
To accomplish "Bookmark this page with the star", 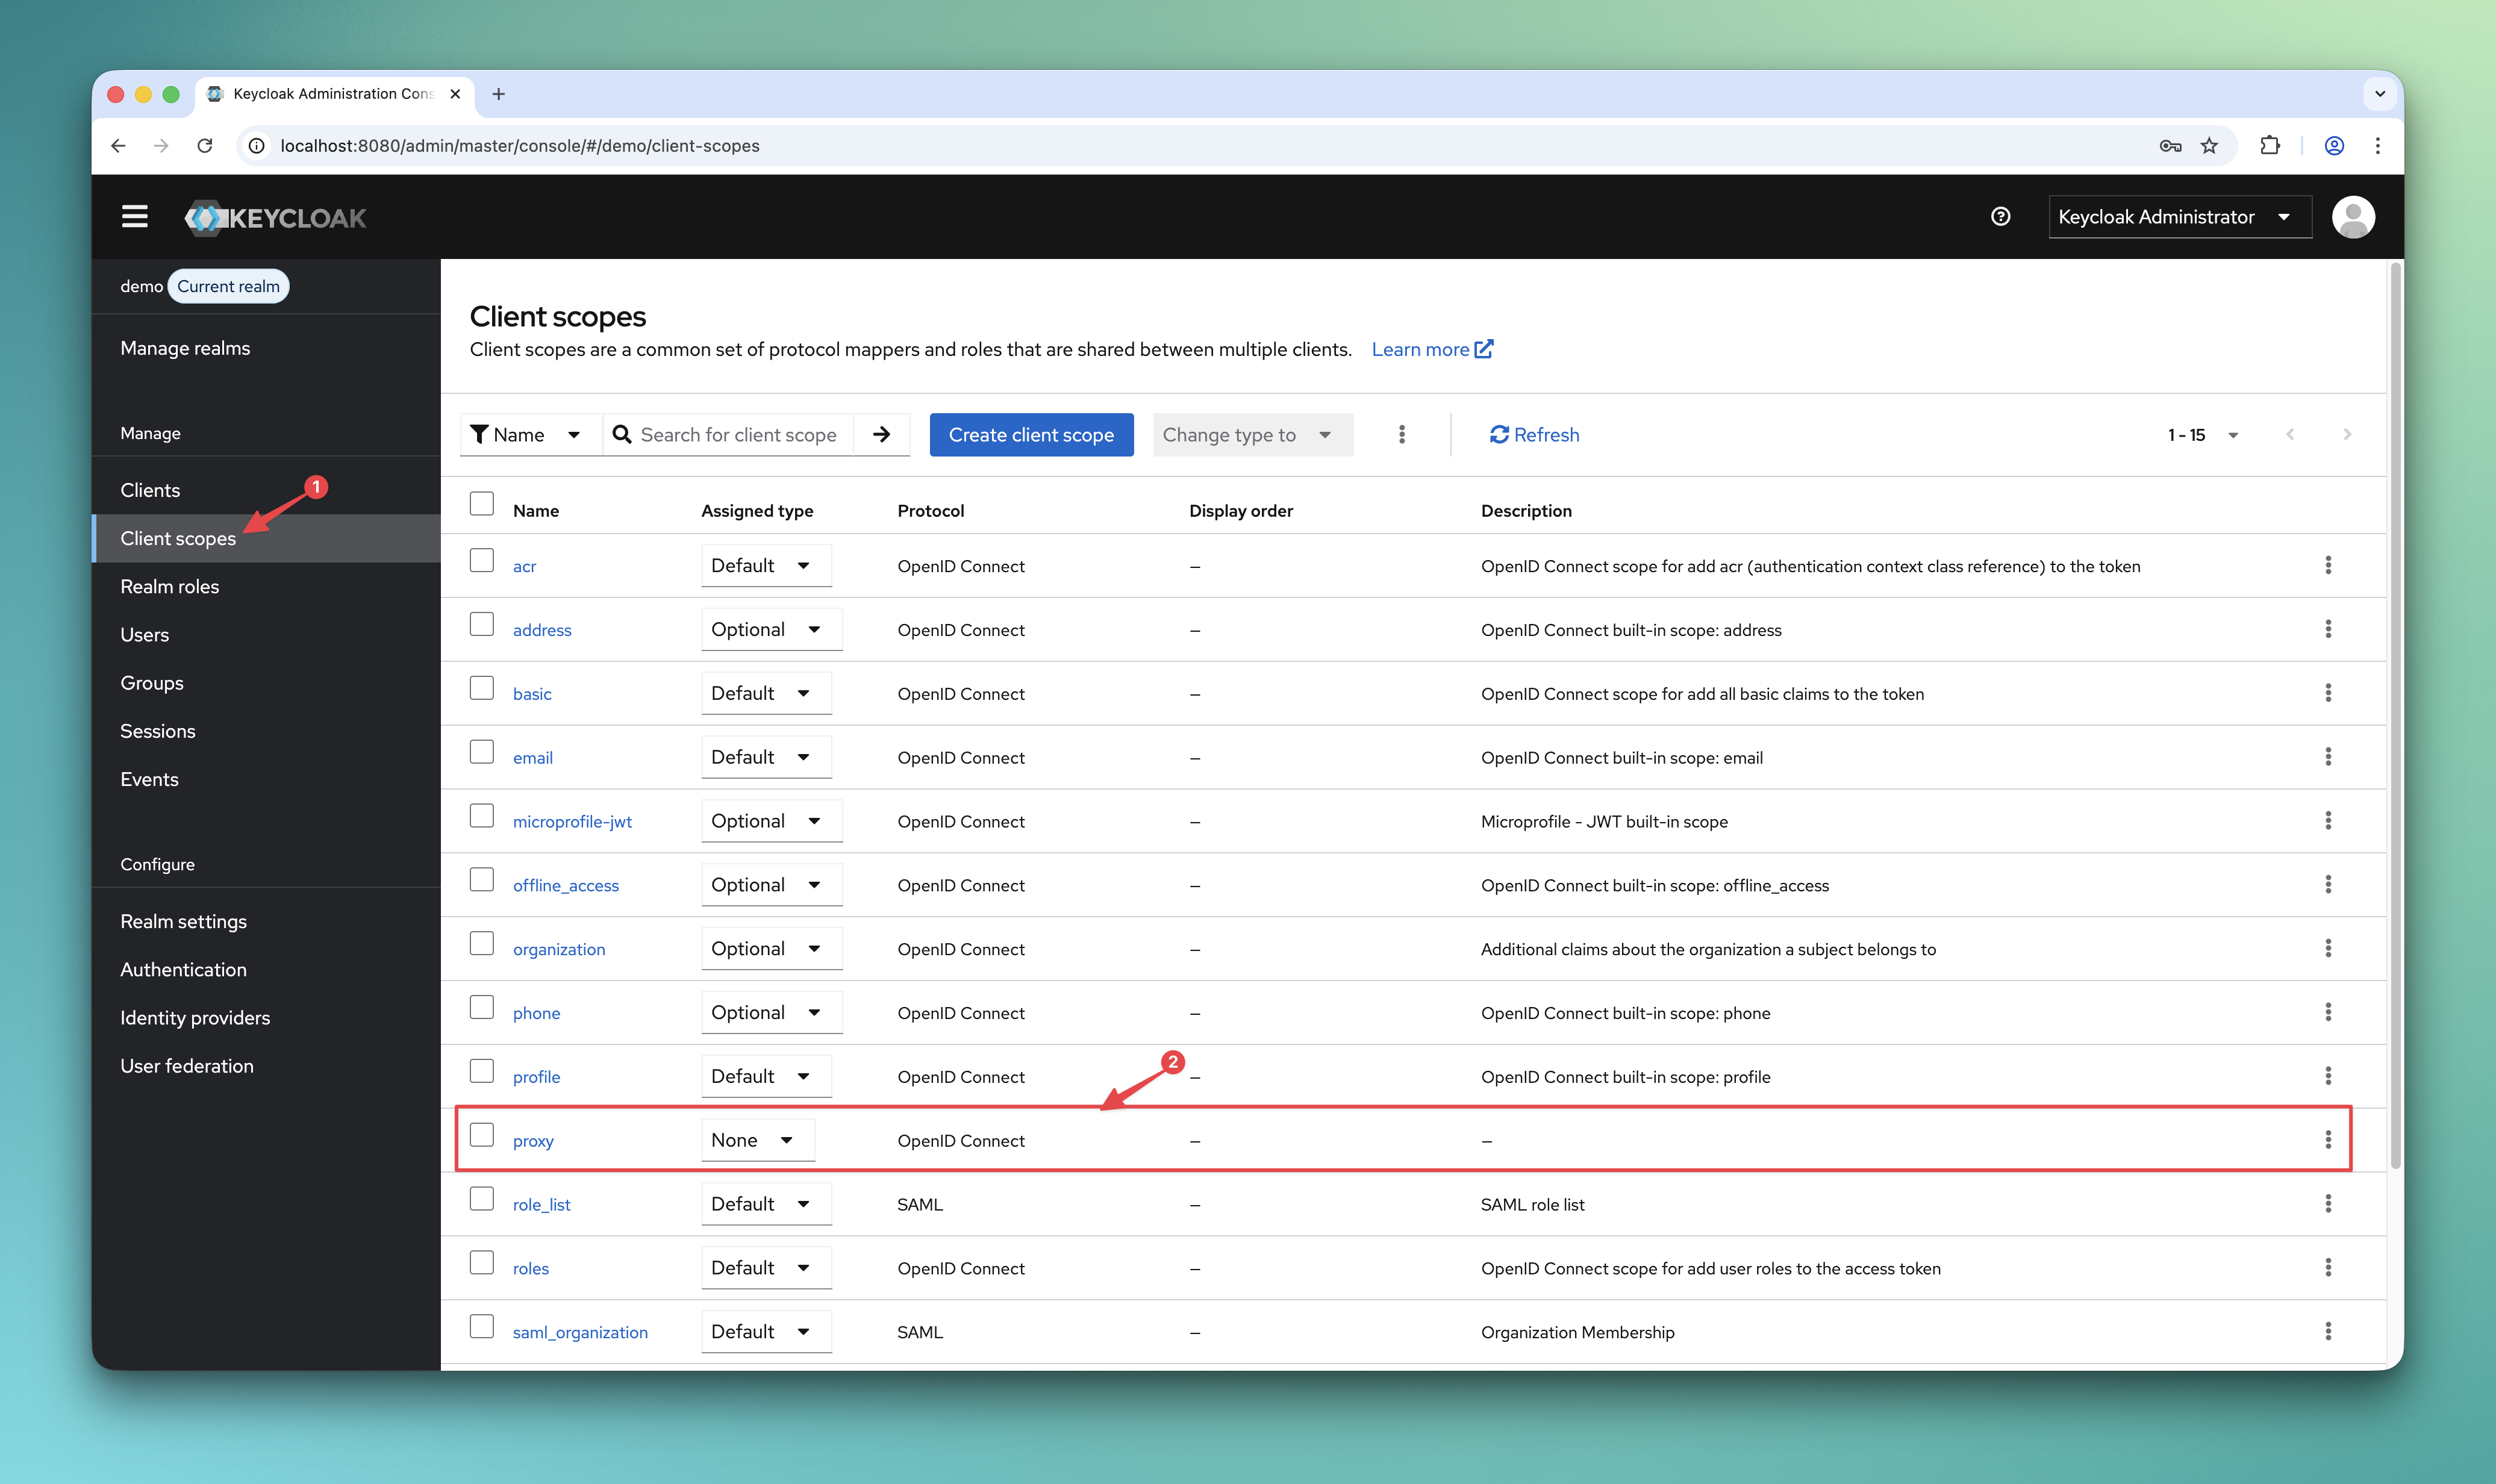I will click(x=2209, y=146).
